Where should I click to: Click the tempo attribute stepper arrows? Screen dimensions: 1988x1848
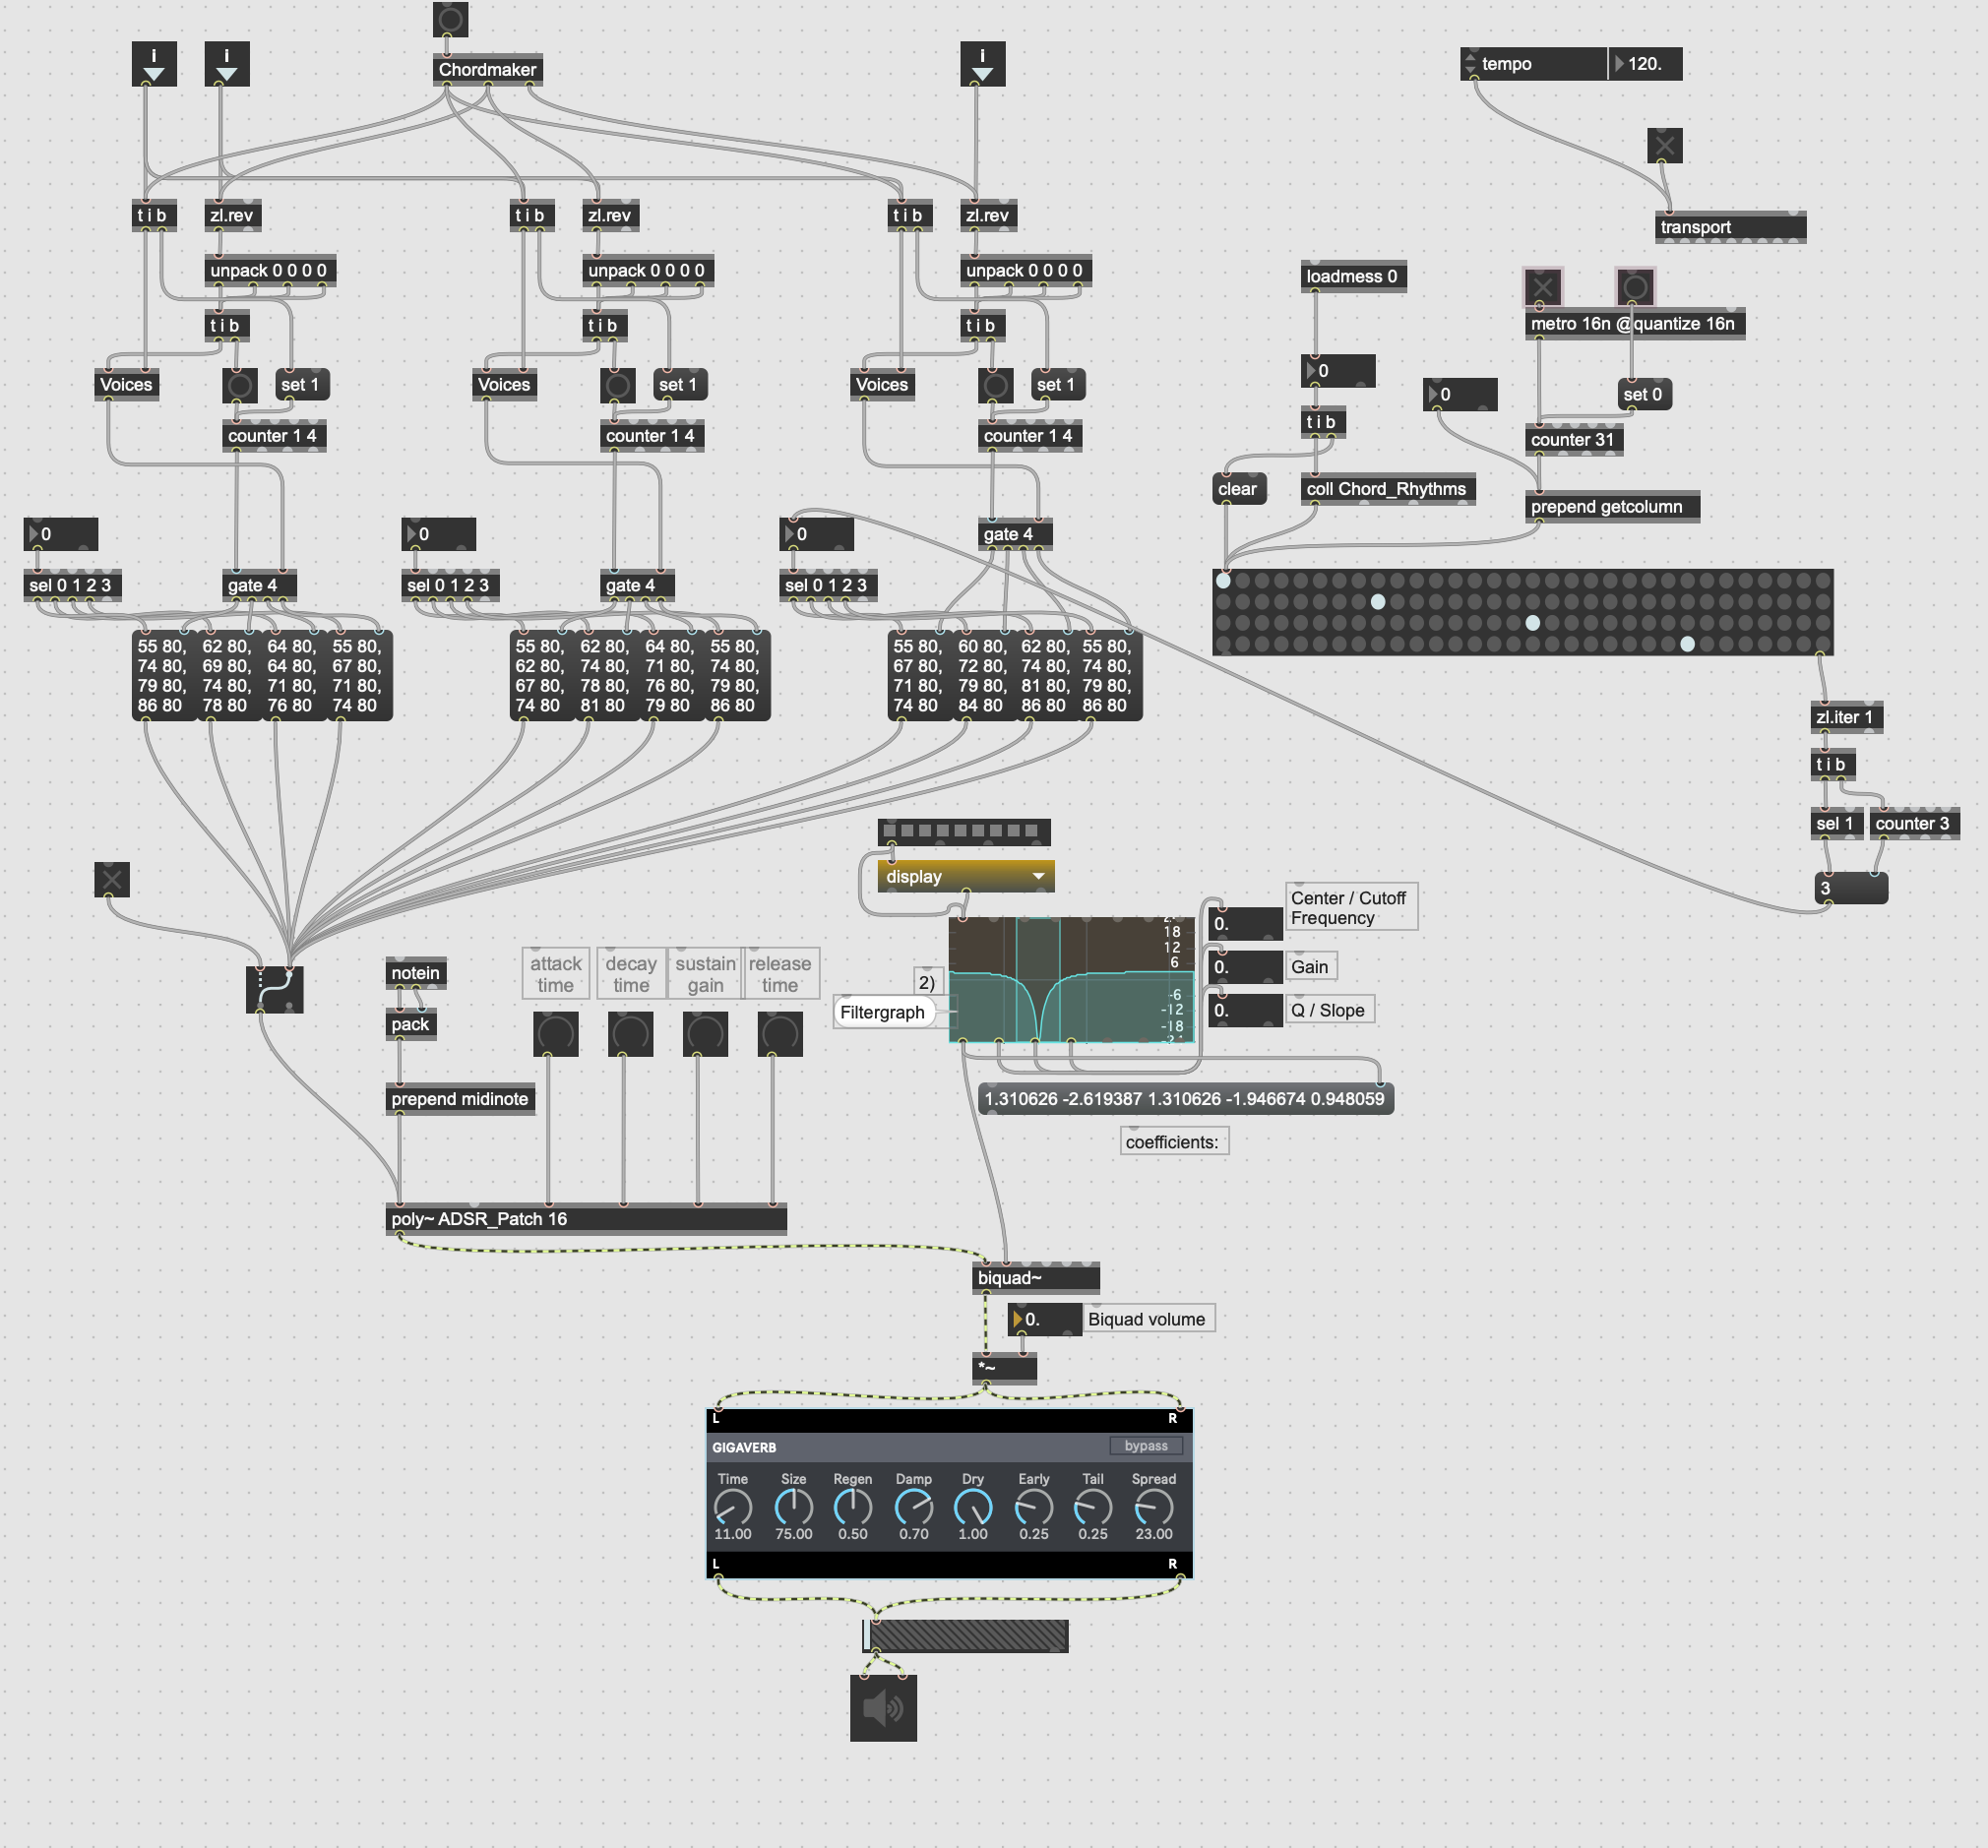pos(1470,64)
